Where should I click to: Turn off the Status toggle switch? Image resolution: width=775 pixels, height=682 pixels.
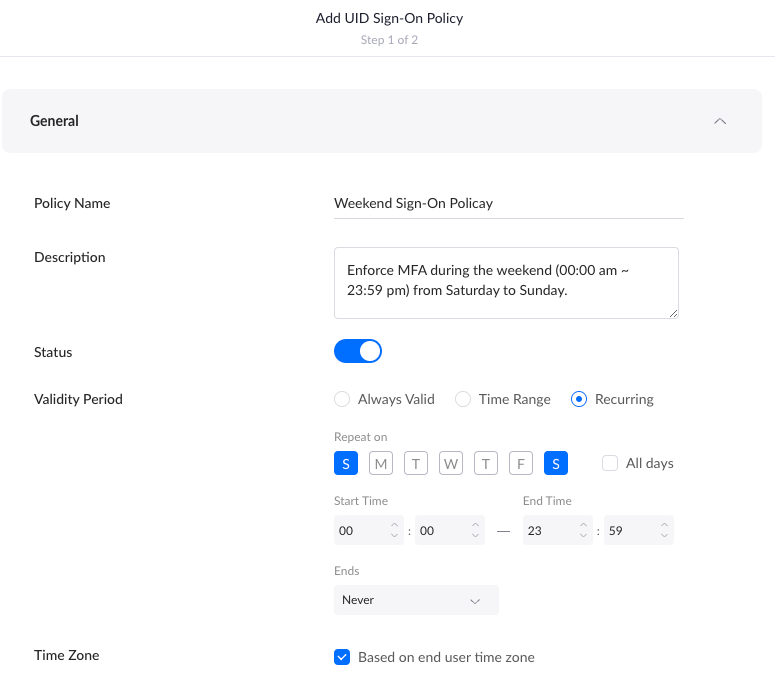pyautogui.click(x=358, y=352)
